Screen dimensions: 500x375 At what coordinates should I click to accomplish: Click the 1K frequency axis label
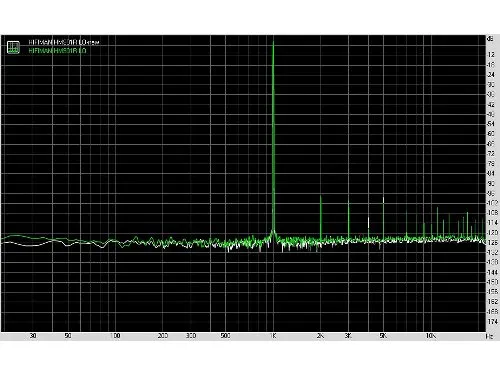coord(273,336)
